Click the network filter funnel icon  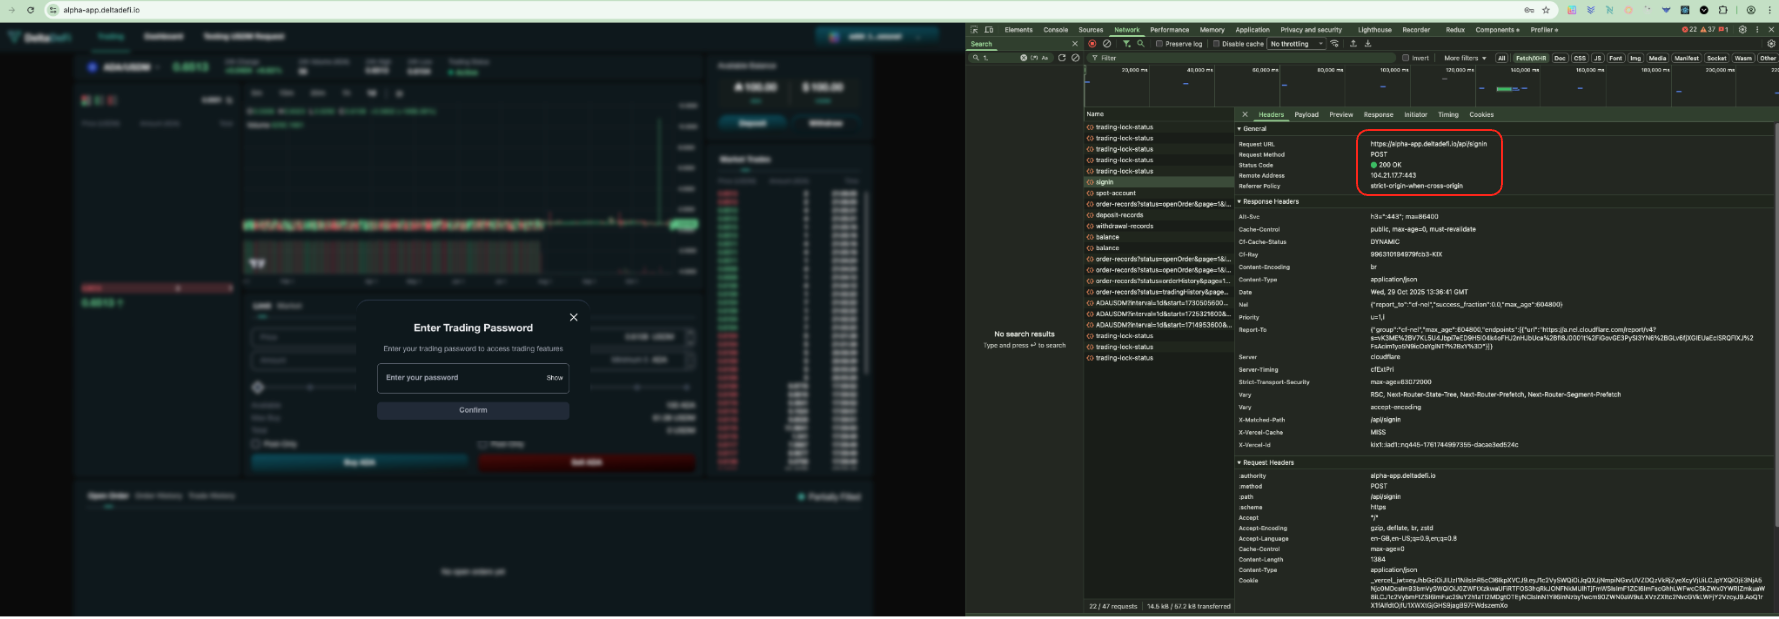1127,44
